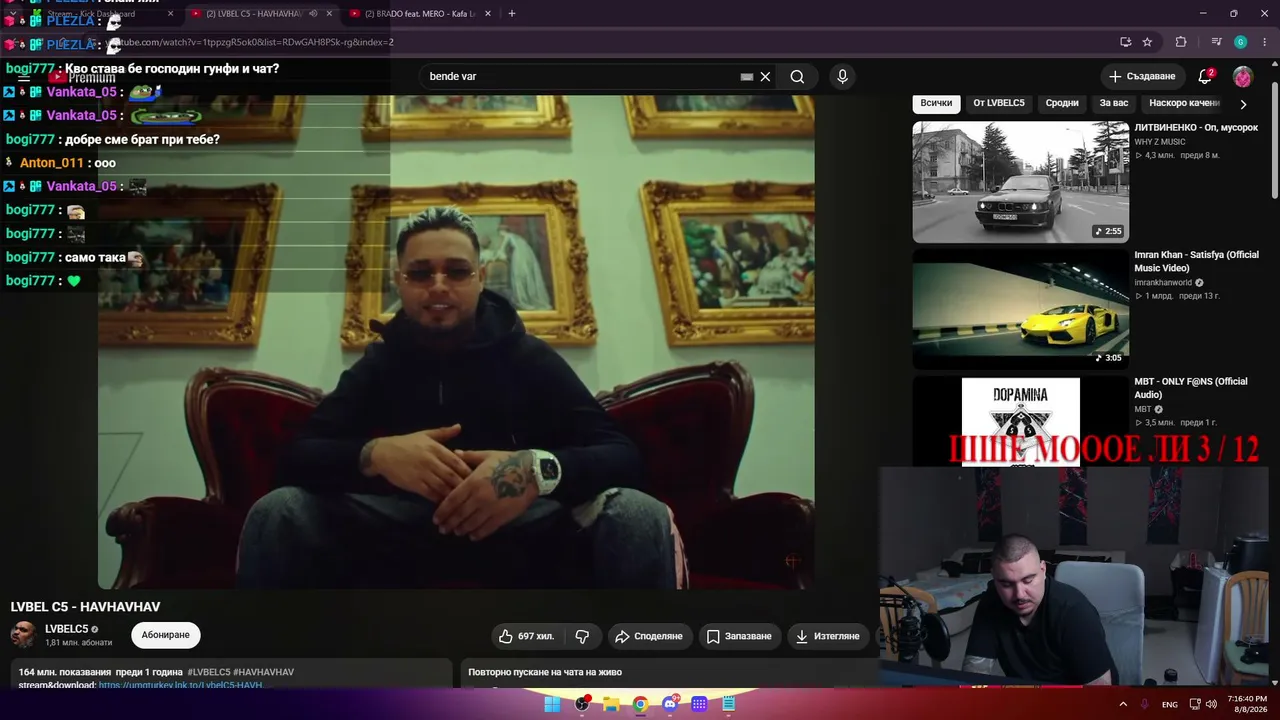The image size is (1280, 720).
Task: Open the ЛИТВИНЕНКО video thumbnail
Action: pos(1020,182)
